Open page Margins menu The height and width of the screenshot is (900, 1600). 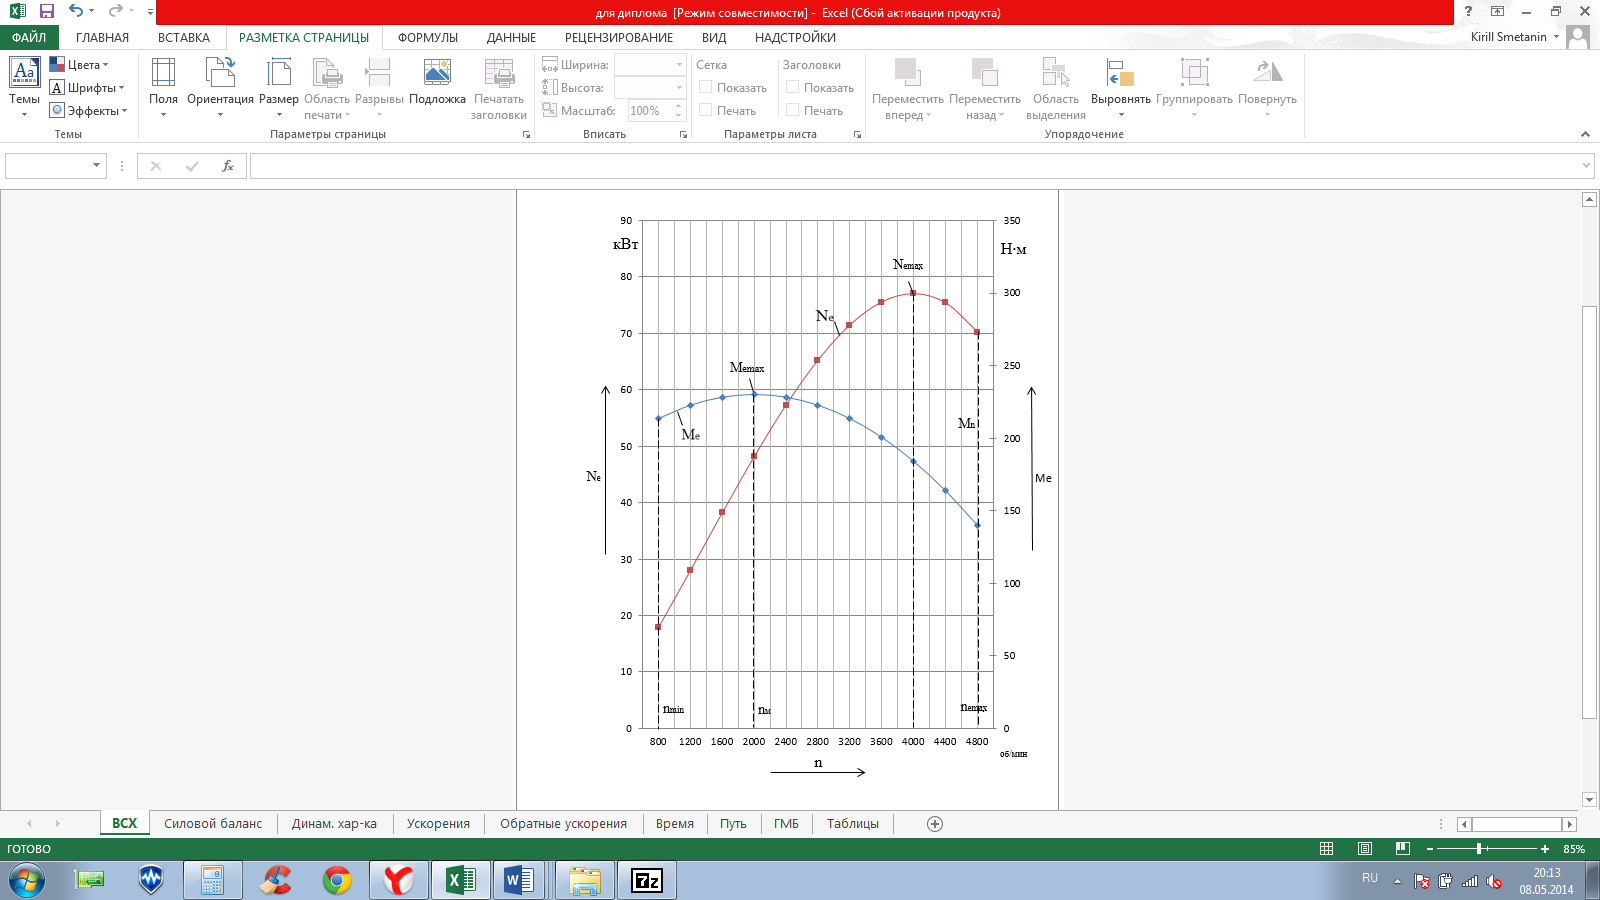[x=163, y=87]
